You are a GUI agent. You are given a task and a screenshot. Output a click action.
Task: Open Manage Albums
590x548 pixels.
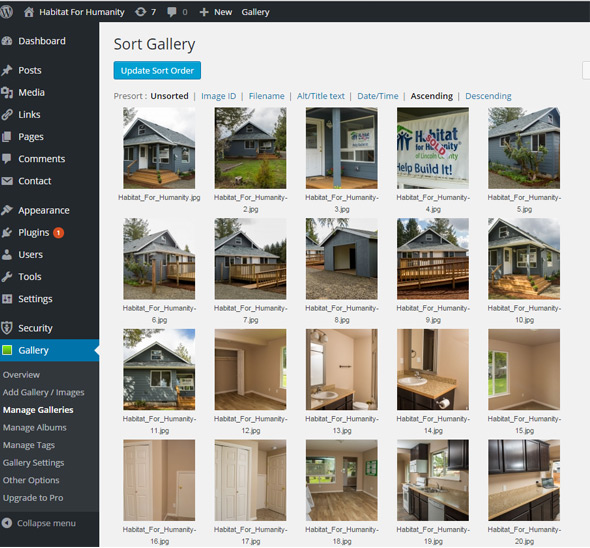(x=34, y=428)
